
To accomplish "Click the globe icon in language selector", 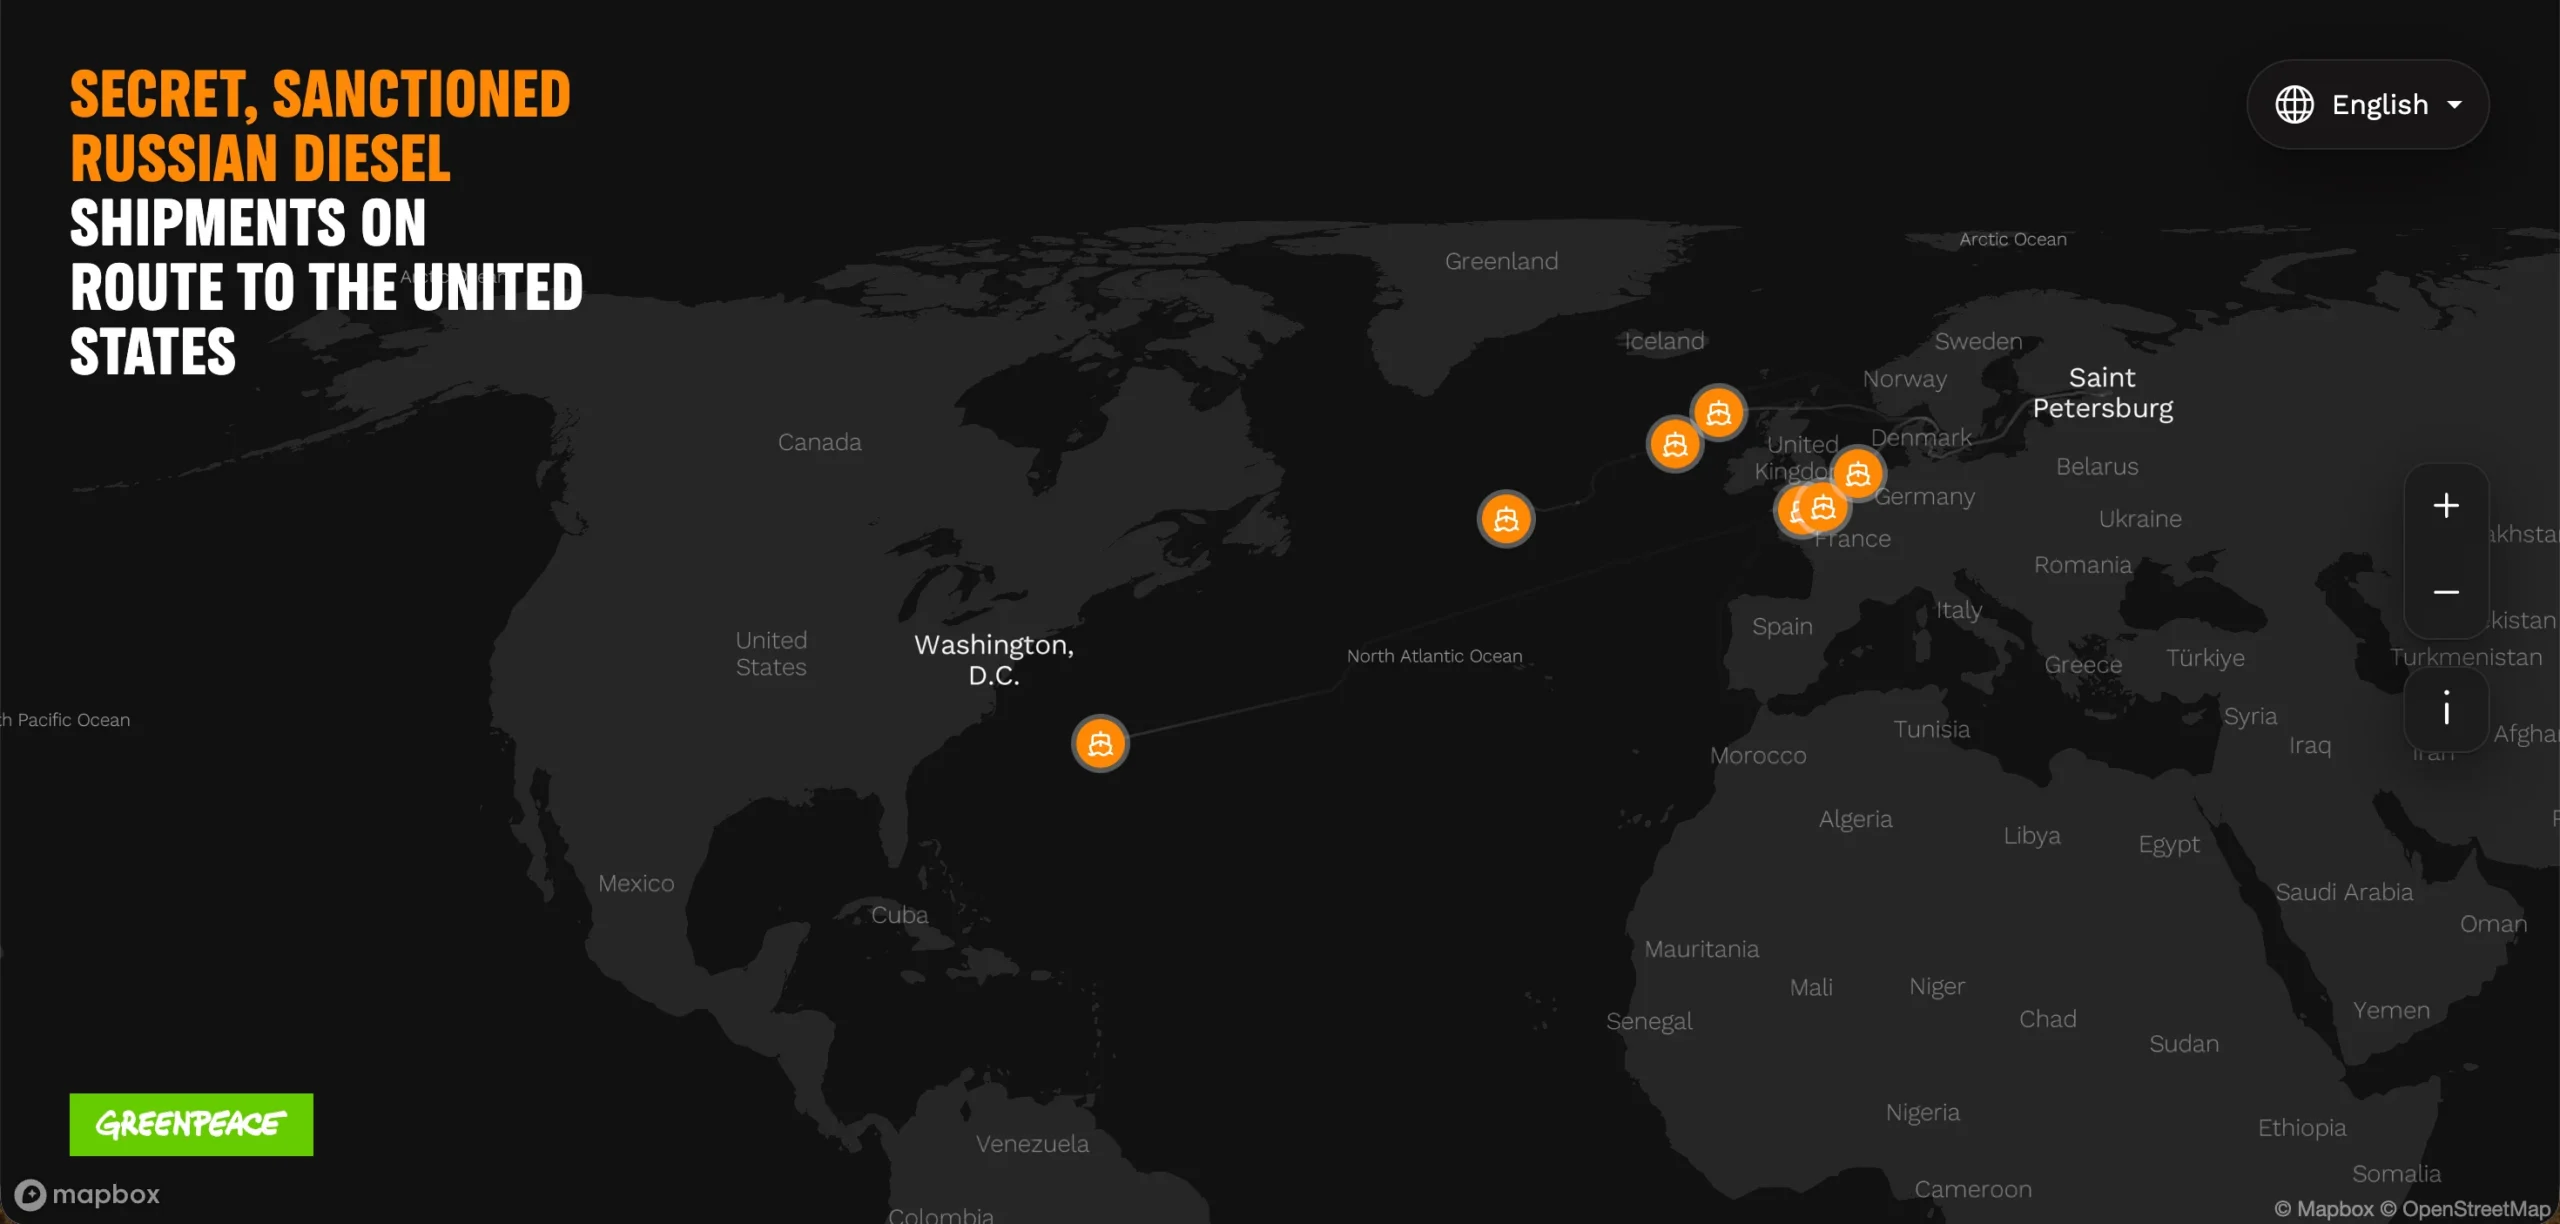I will coord(2295,104).
